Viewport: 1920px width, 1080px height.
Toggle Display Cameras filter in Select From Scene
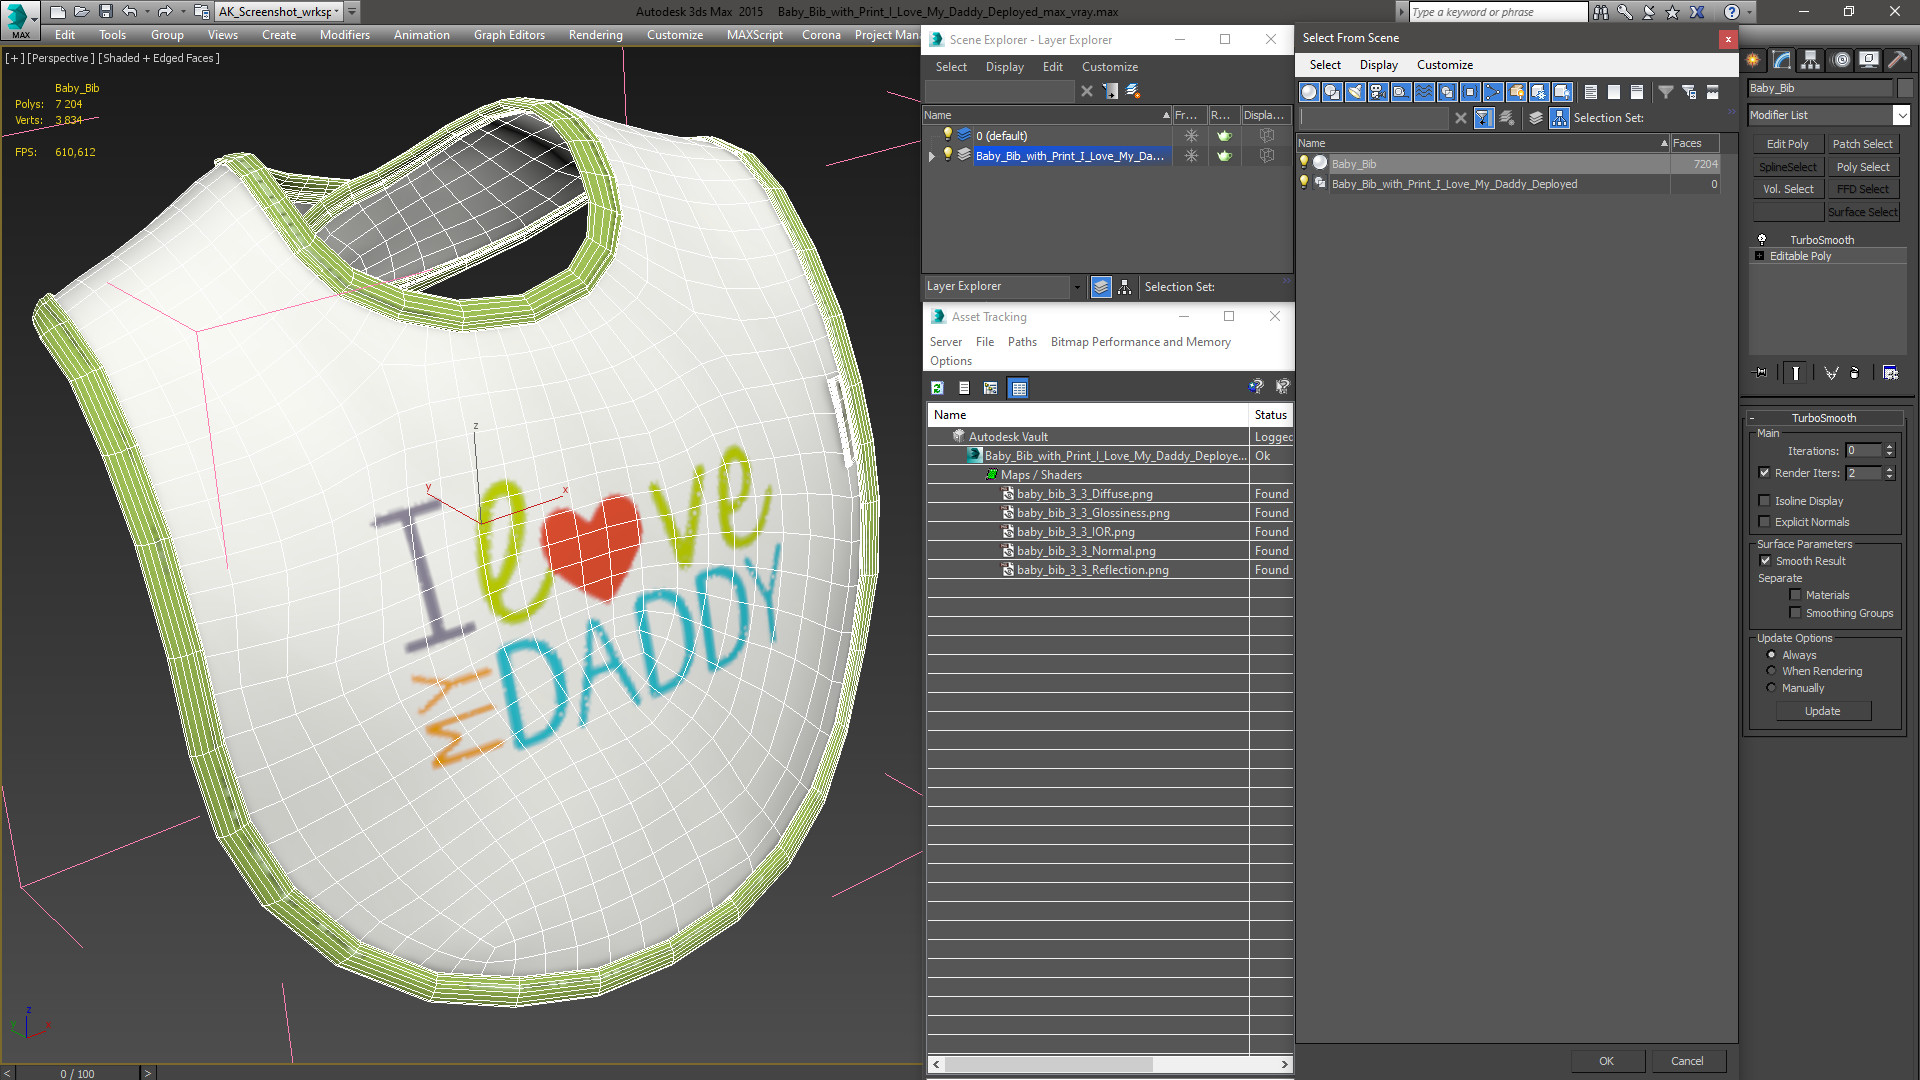[1378, 92]
